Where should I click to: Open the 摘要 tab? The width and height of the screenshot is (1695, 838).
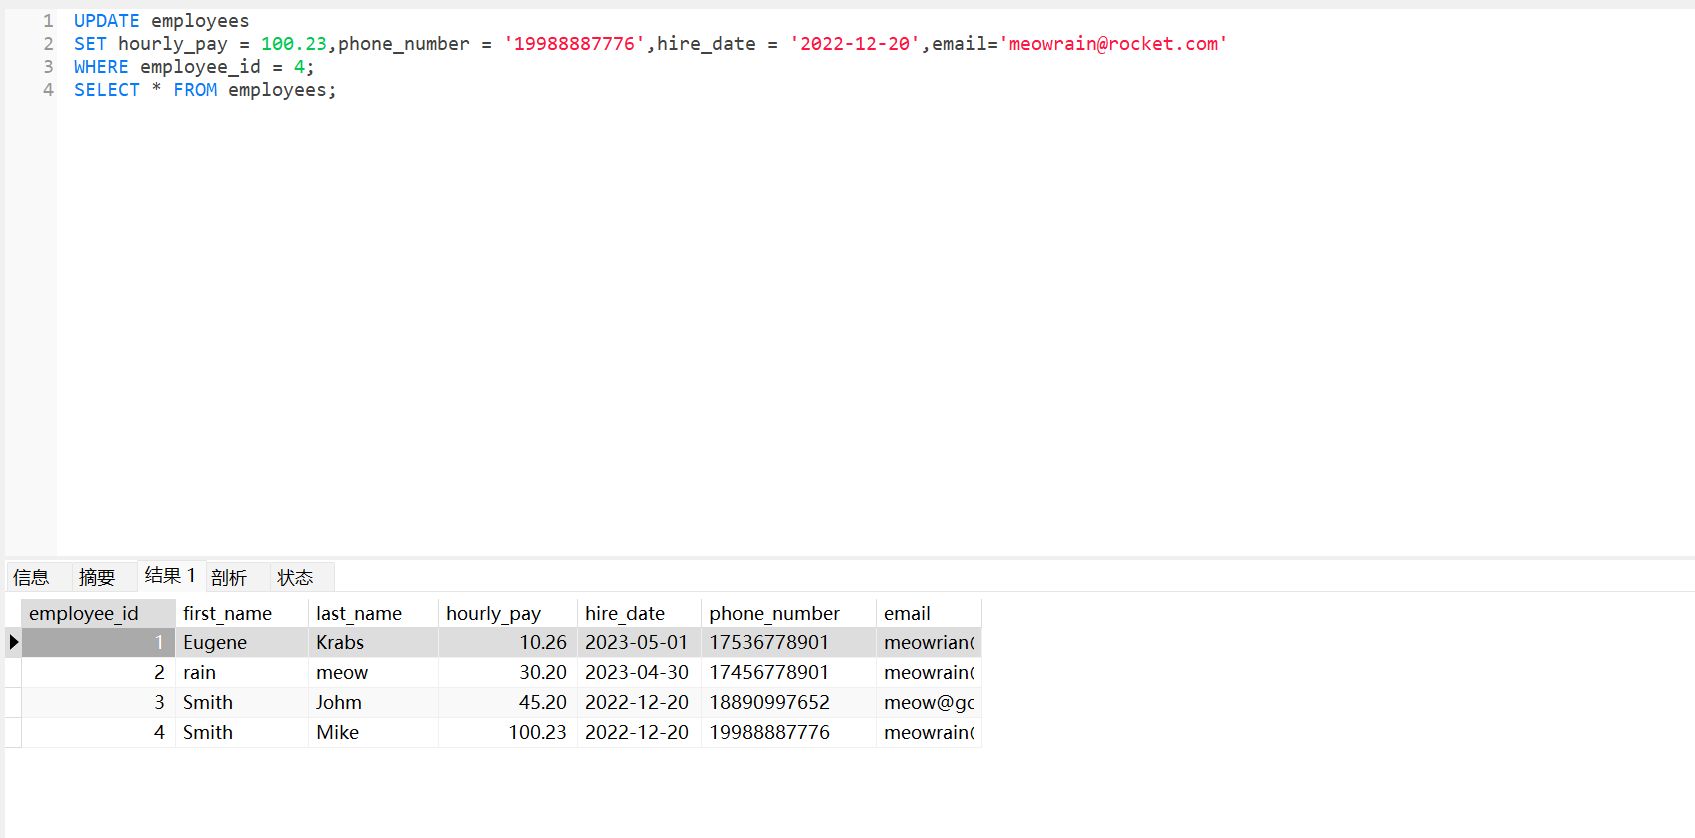pos(97,577)
